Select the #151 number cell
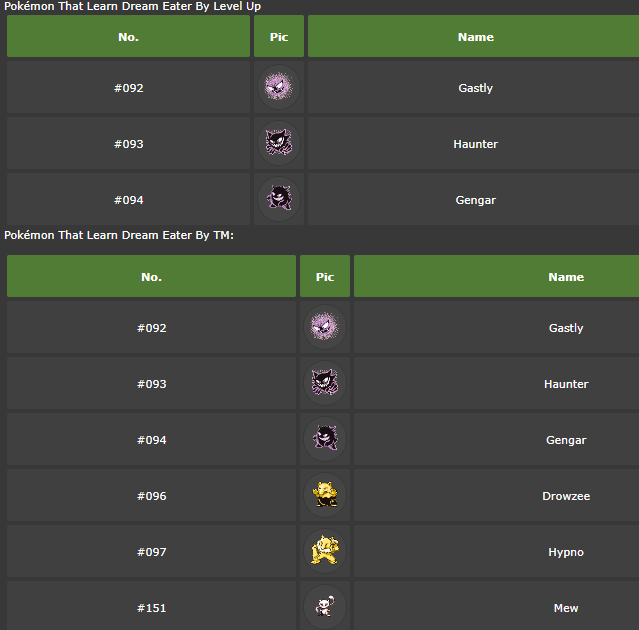The width and height of the screenshot is (639, 630). tap(151, 606)
